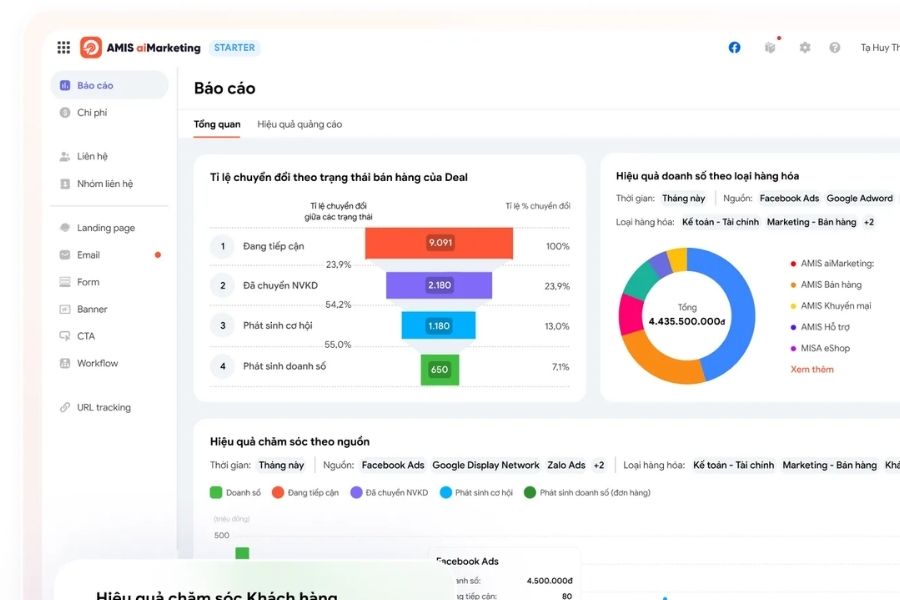The width and height of the screenshot is (900, 600).
Task: Open Tháng này filter in the doanh số card
Action: coord(684,198)
